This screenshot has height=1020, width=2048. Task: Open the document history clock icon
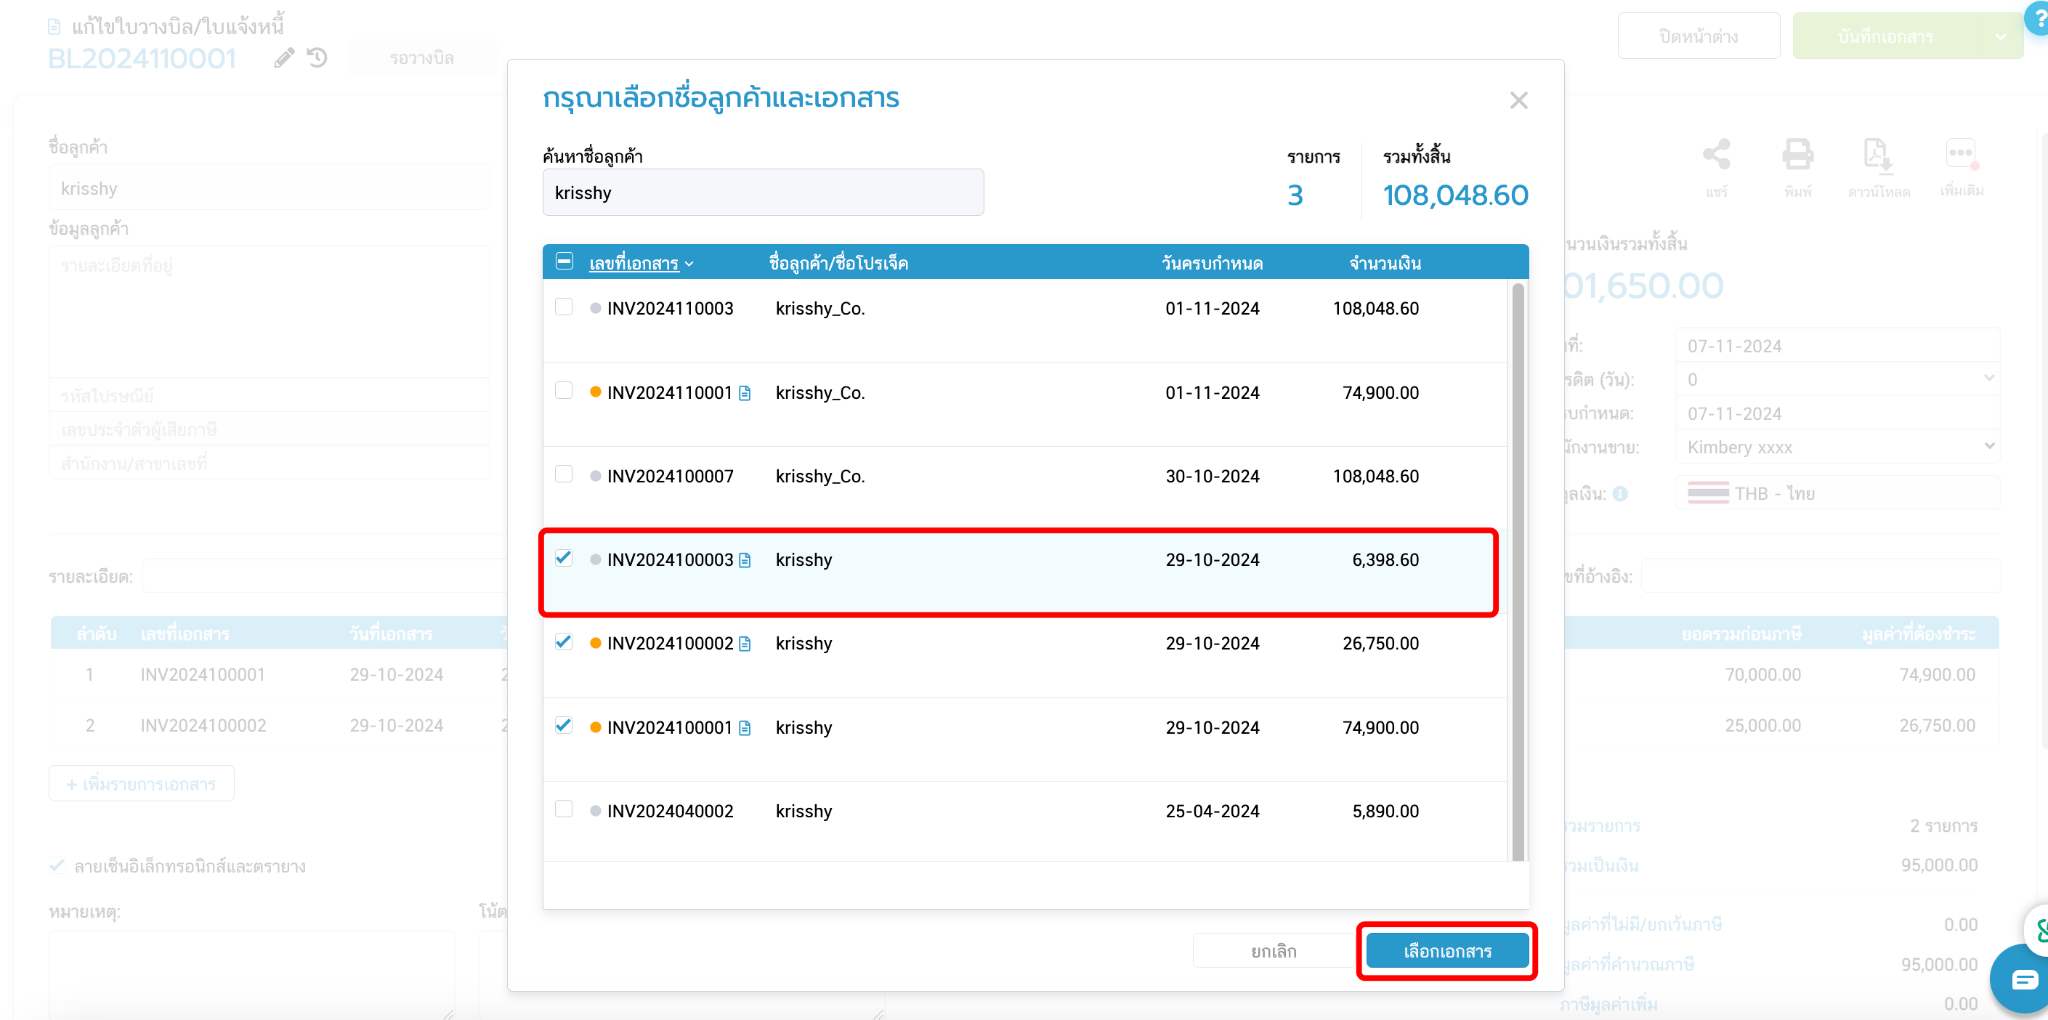(317, 58)
